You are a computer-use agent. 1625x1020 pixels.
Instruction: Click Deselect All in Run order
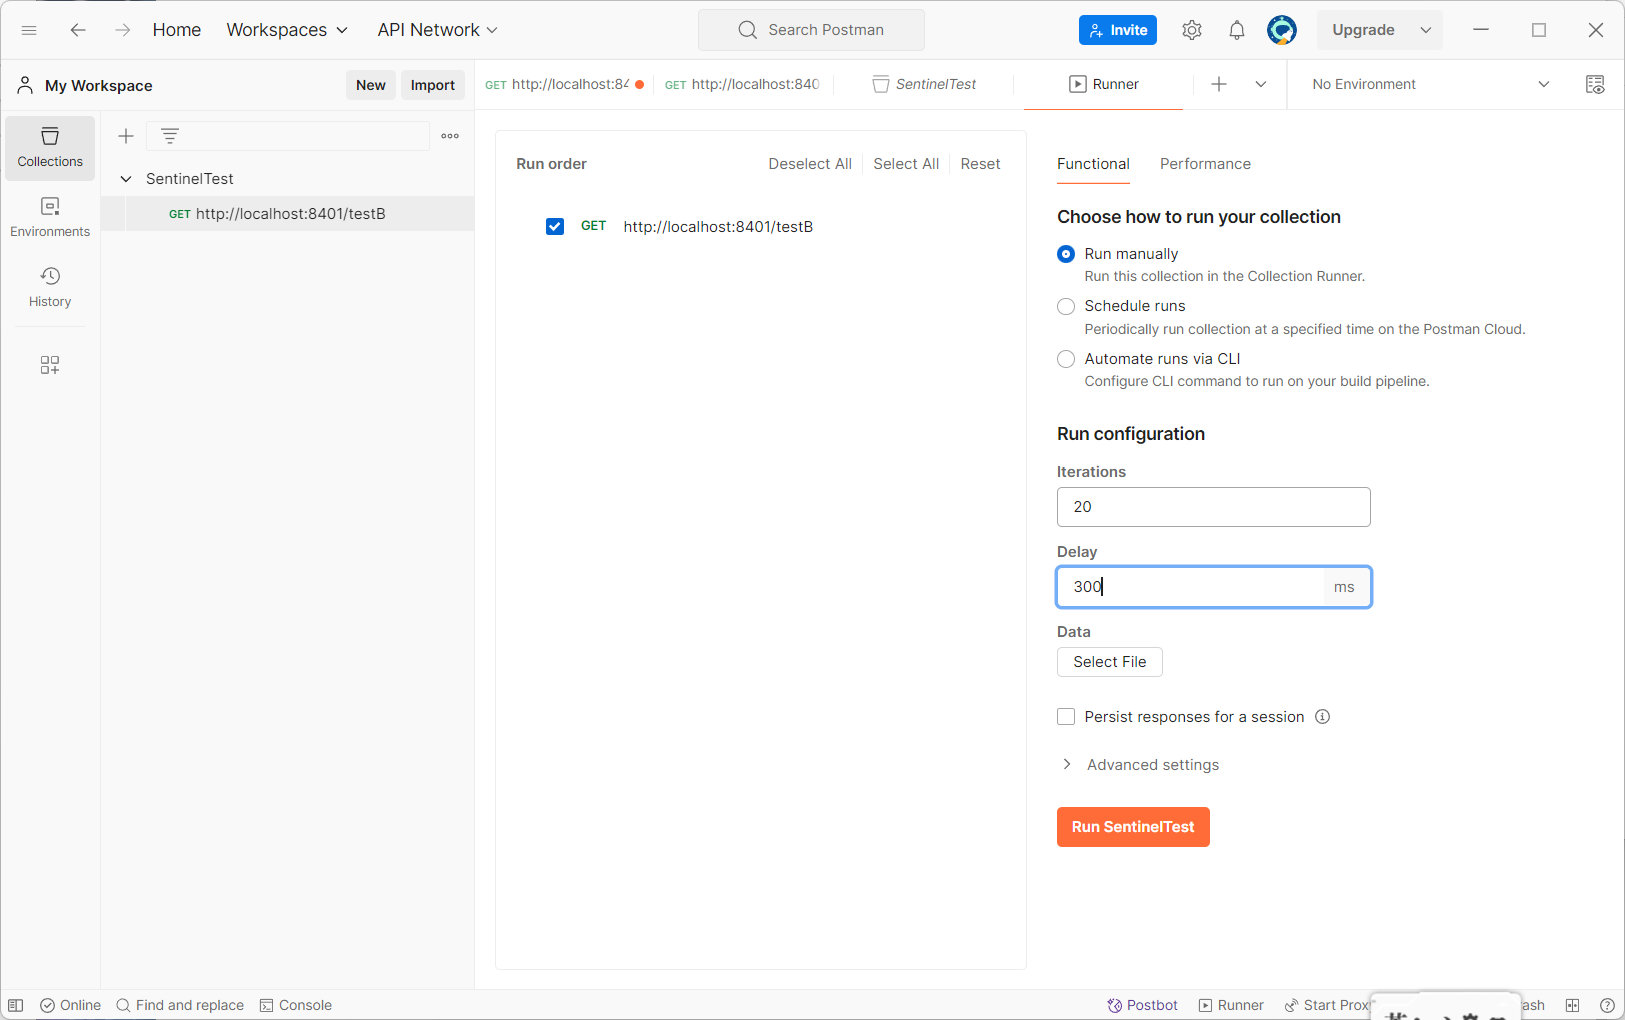click(810, 164)
